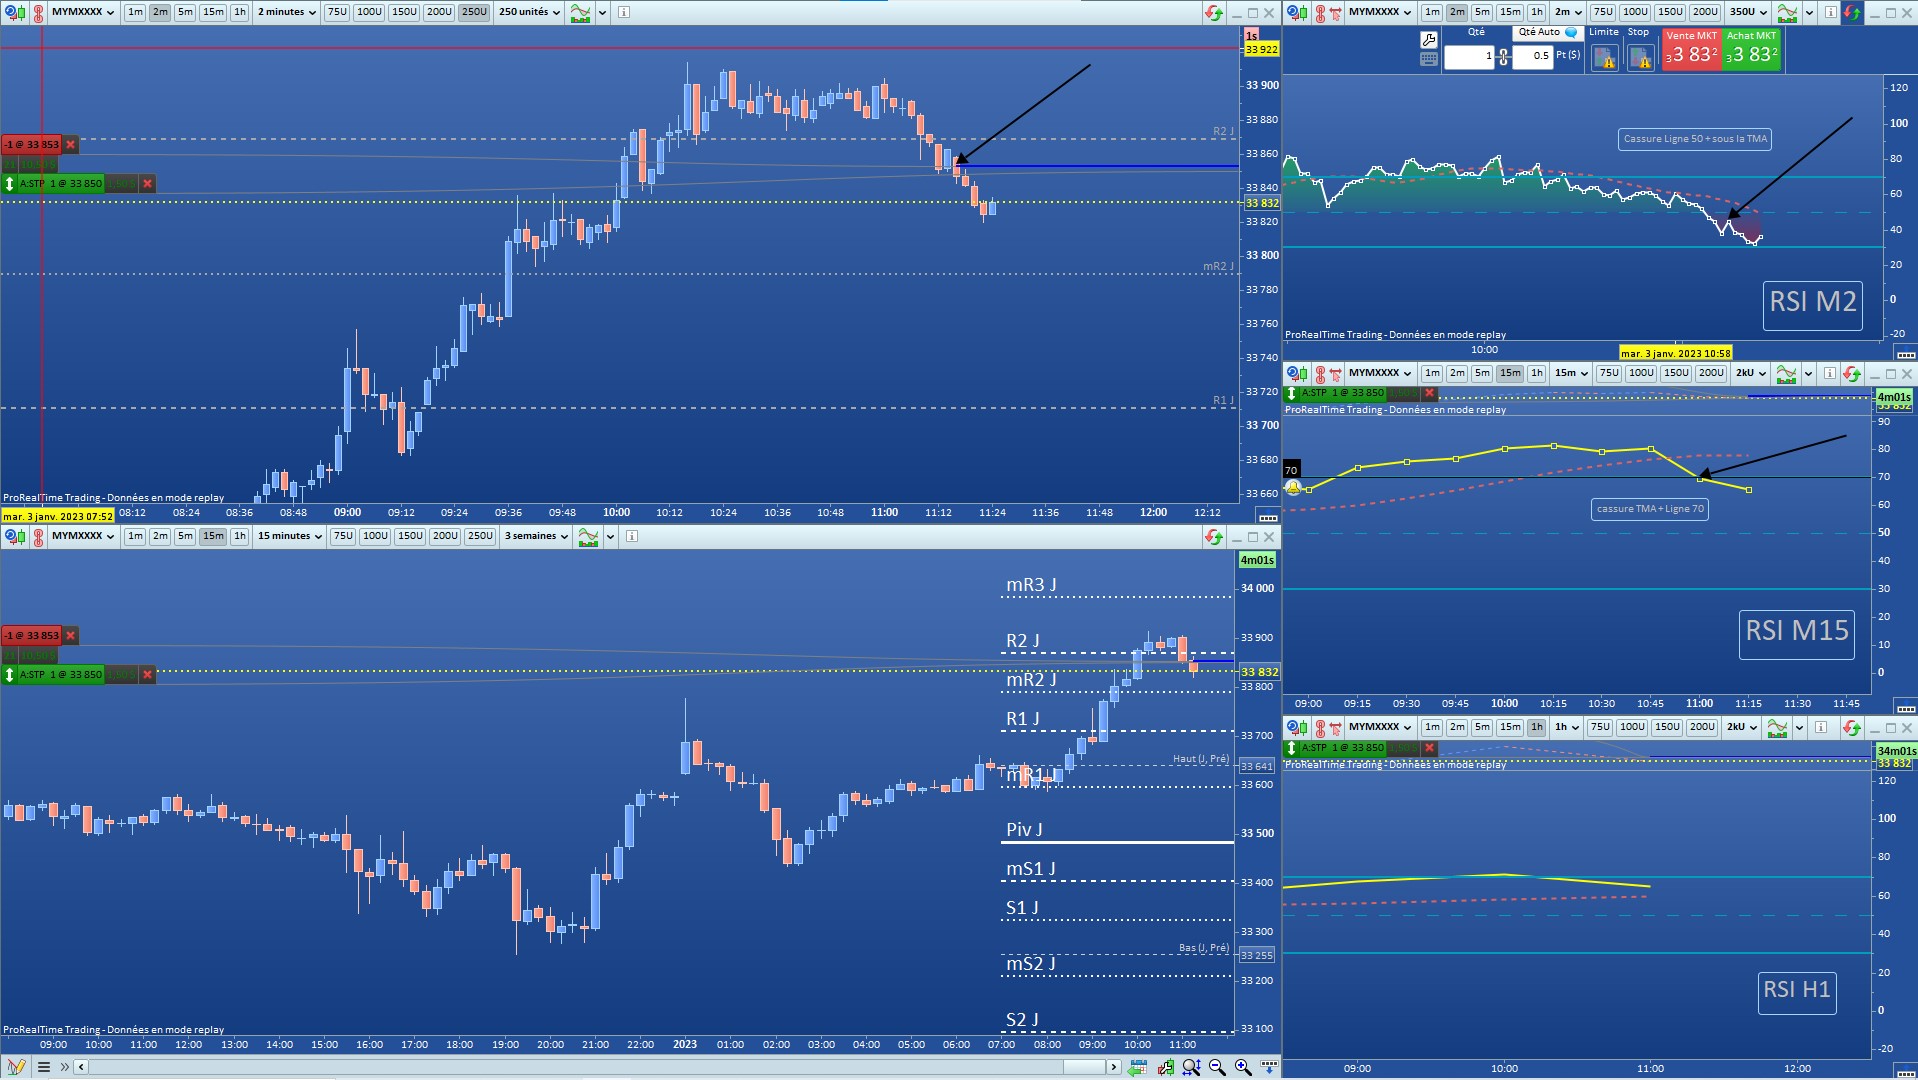The image size is (1918, 1080).
Task: Click the zoom out magnifier icon
Action: (1217, 1067)
